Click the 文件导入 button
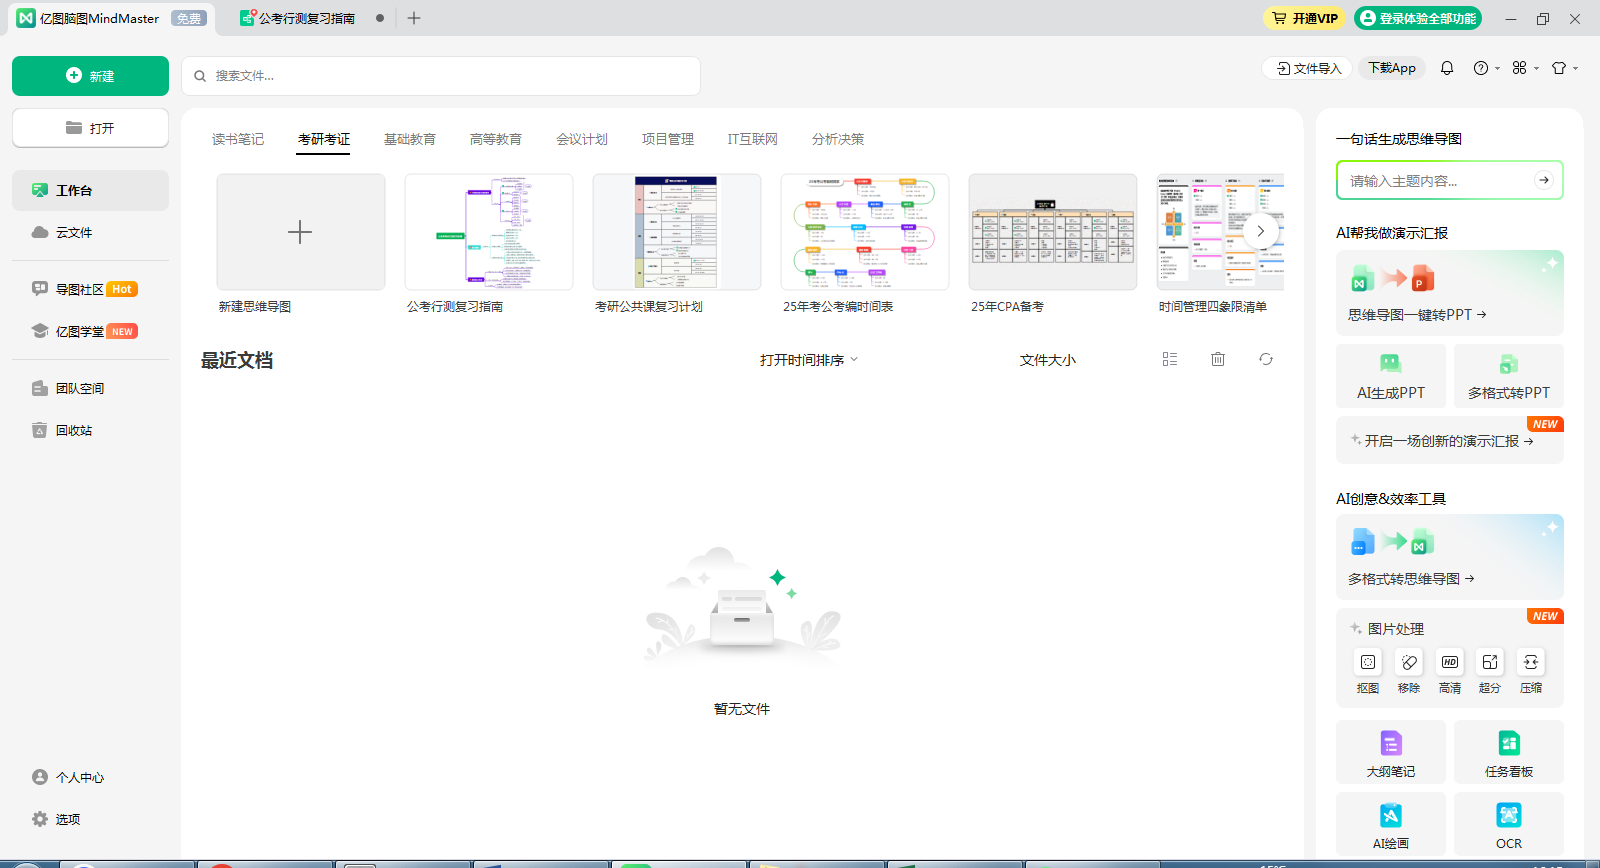This screenshot has width=1600, height=868. tap(1308, 68)
